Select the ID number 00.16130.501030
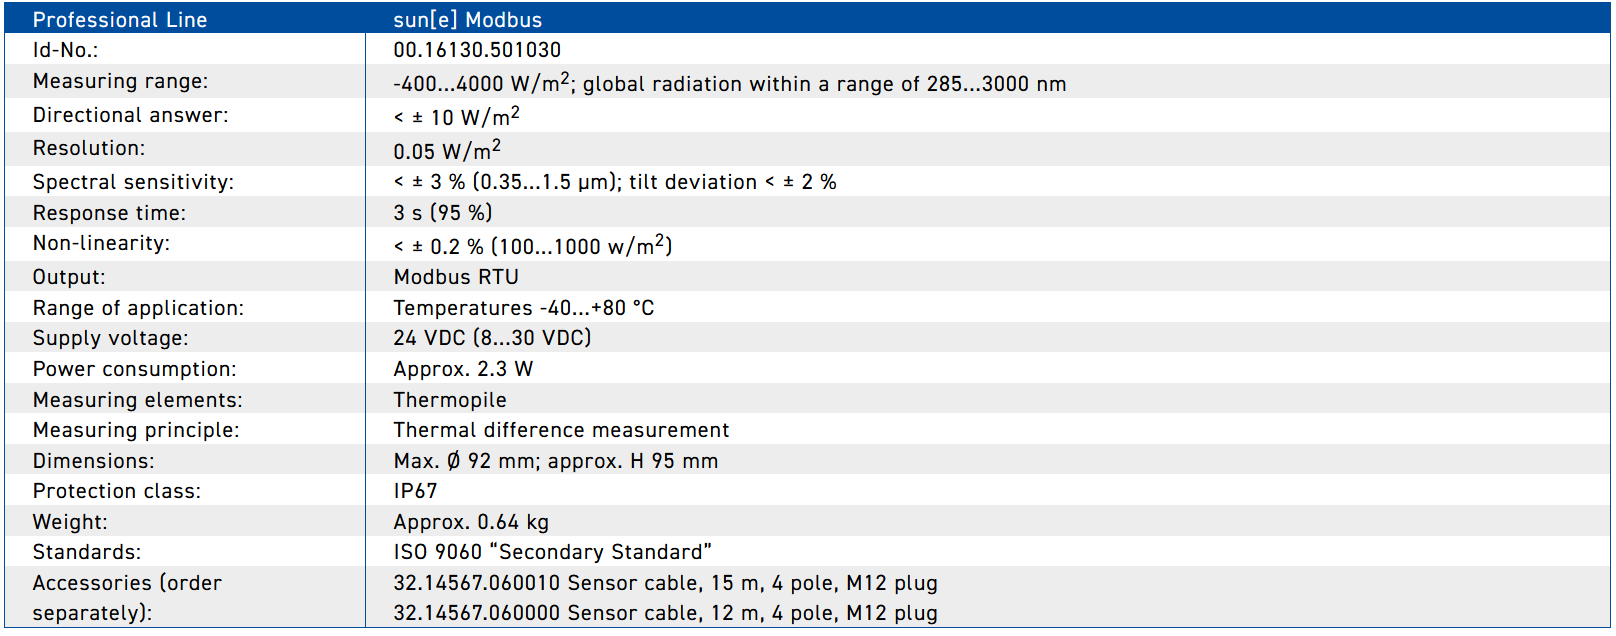 (477, 50)
